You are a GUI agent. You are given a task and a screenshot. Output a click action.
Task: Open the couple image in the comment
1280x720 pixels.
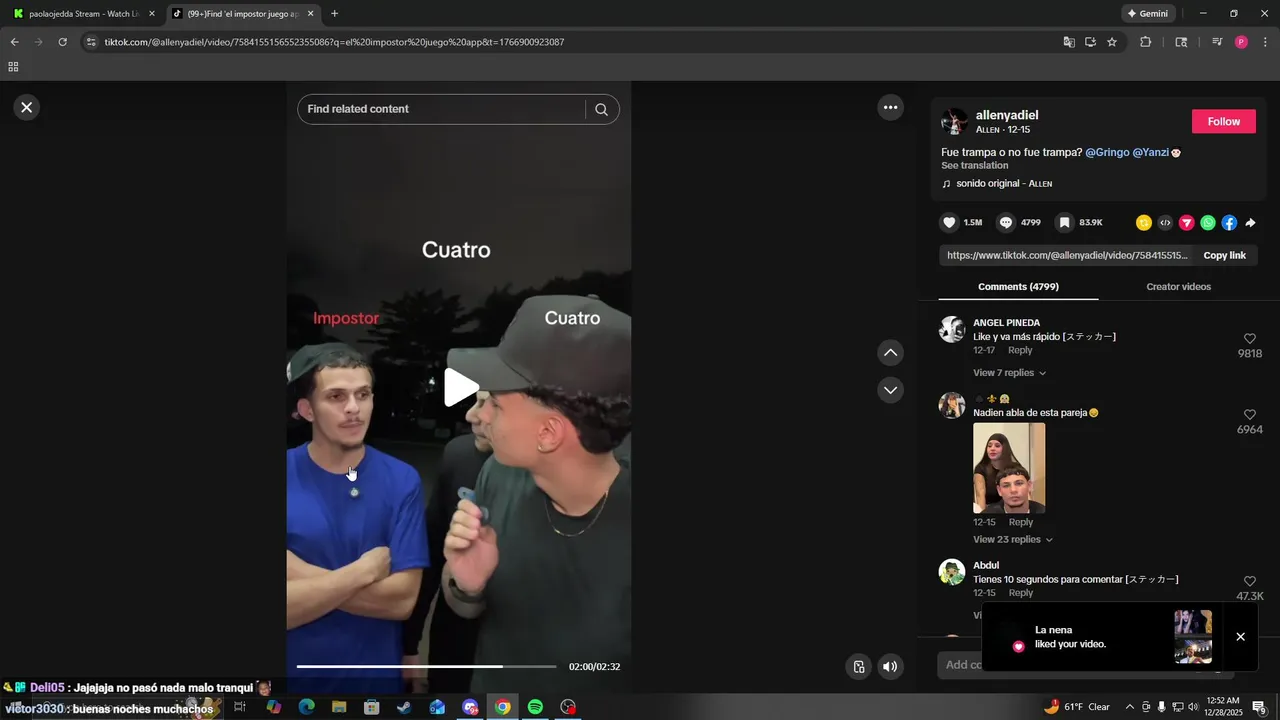1009,468
